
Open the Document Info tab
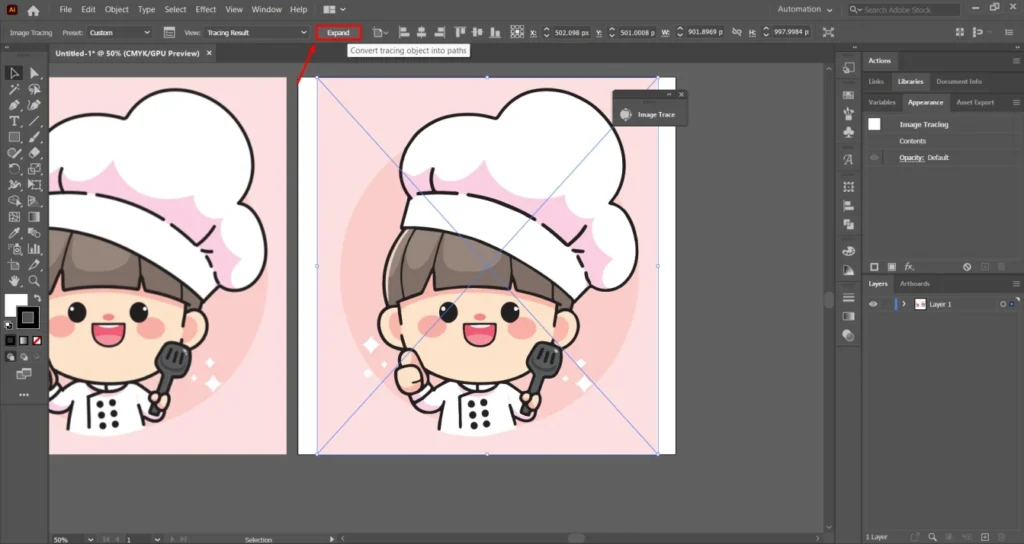(x=959, y=82)
